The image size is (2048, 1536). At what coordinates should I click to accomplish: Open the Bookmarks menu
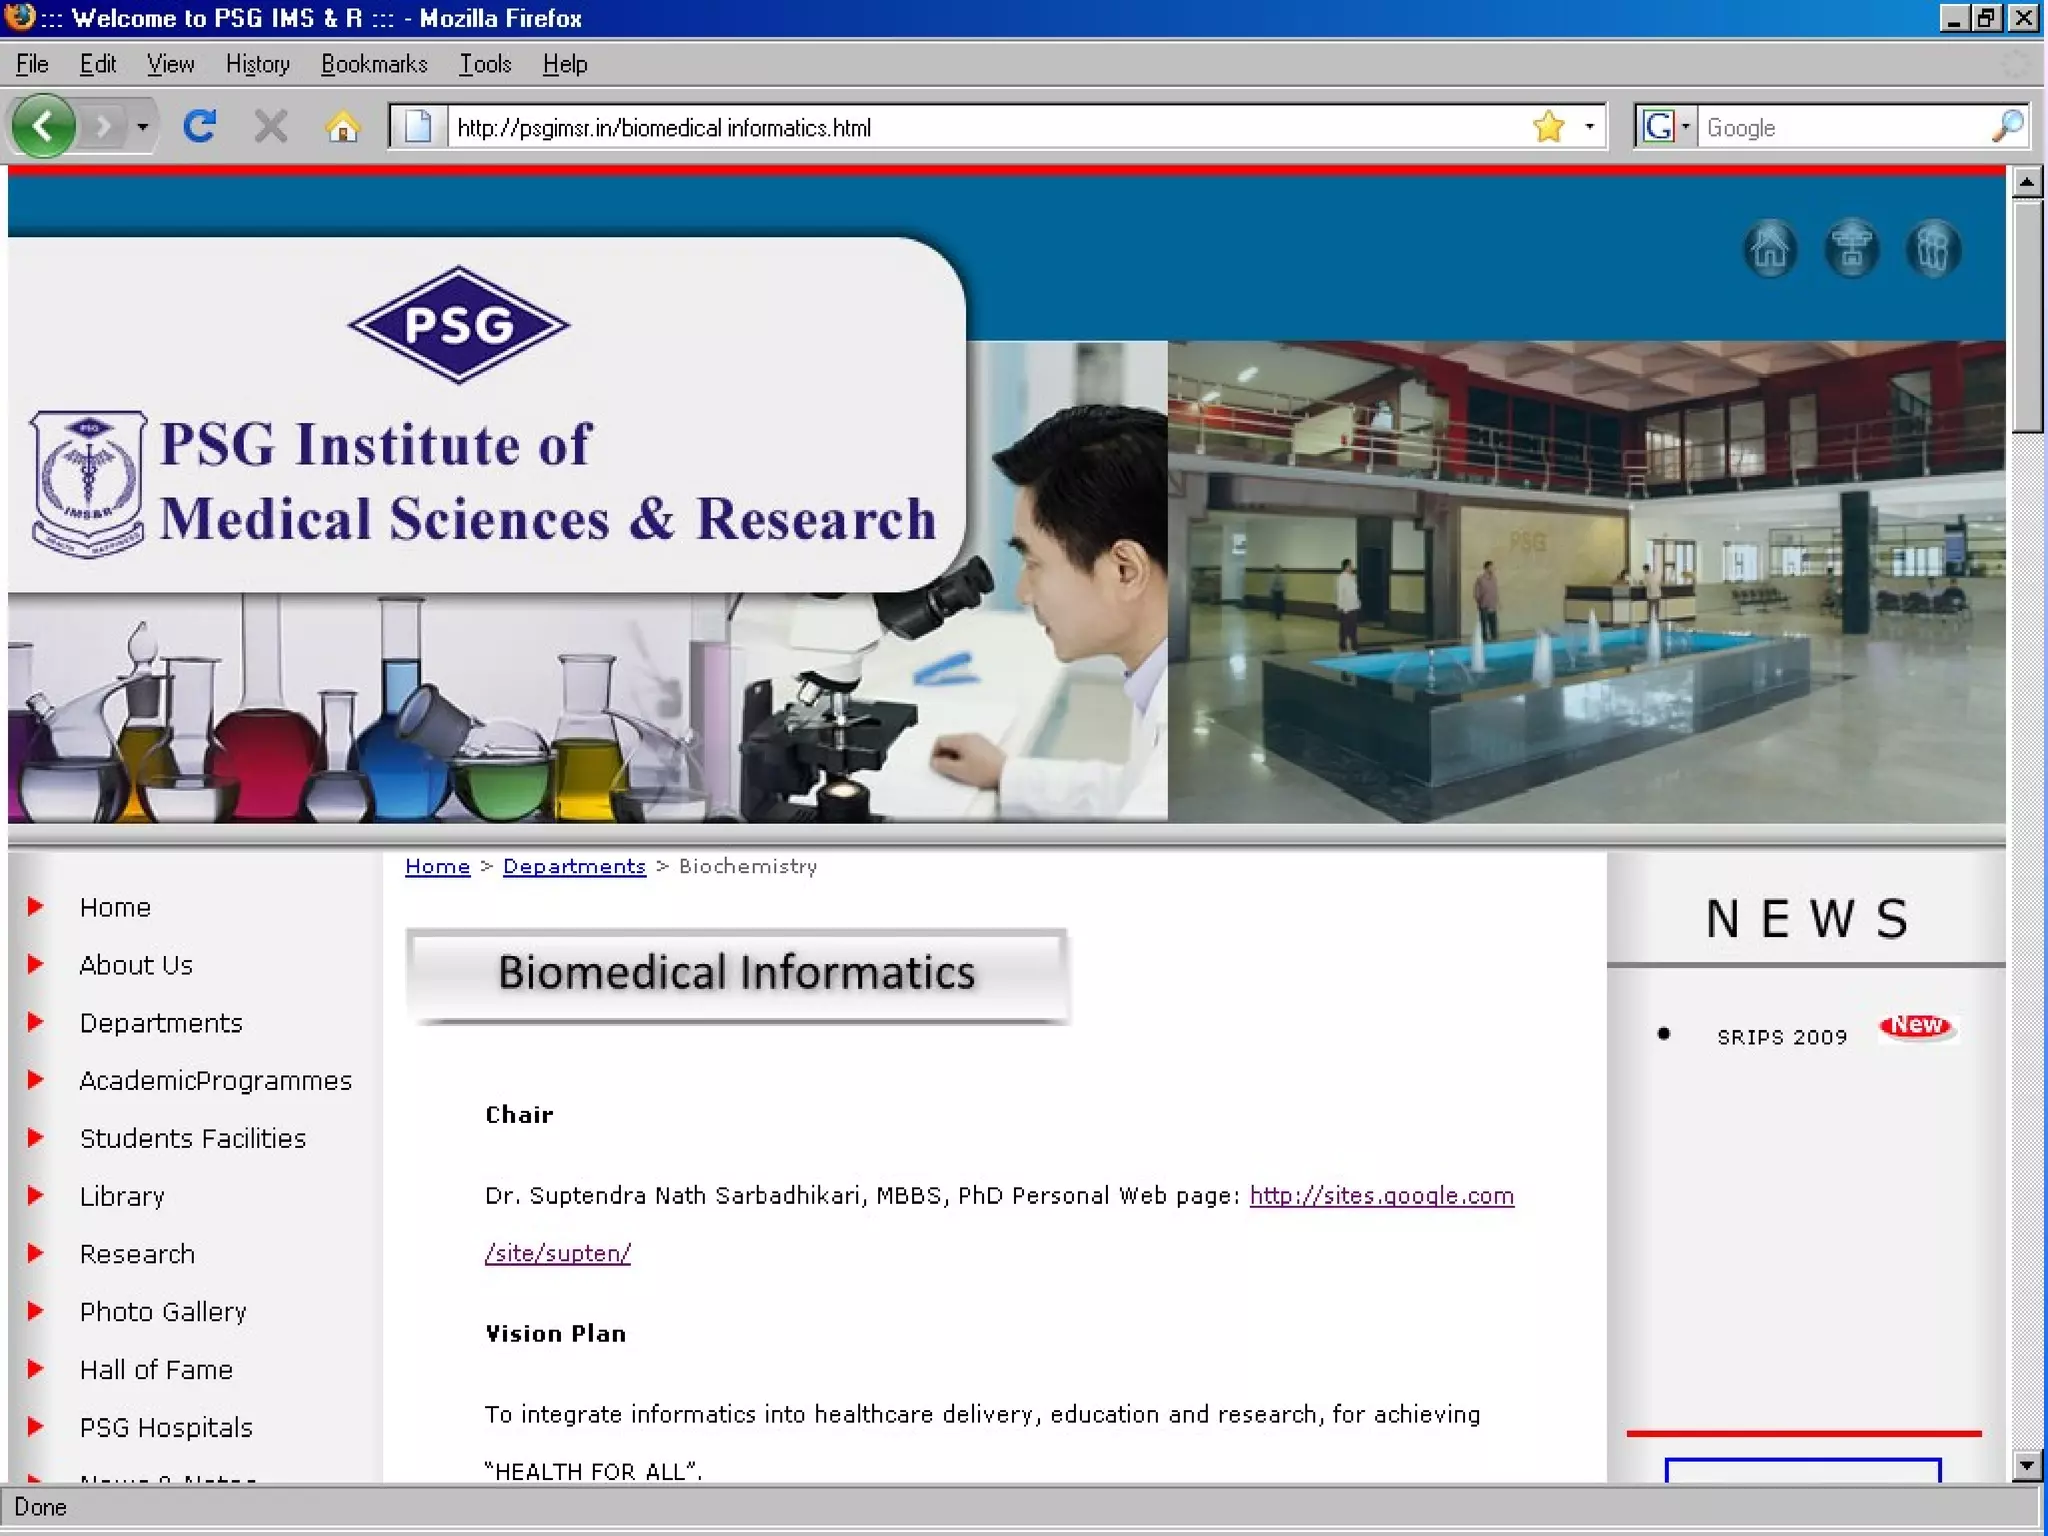[x=374, y=64]
